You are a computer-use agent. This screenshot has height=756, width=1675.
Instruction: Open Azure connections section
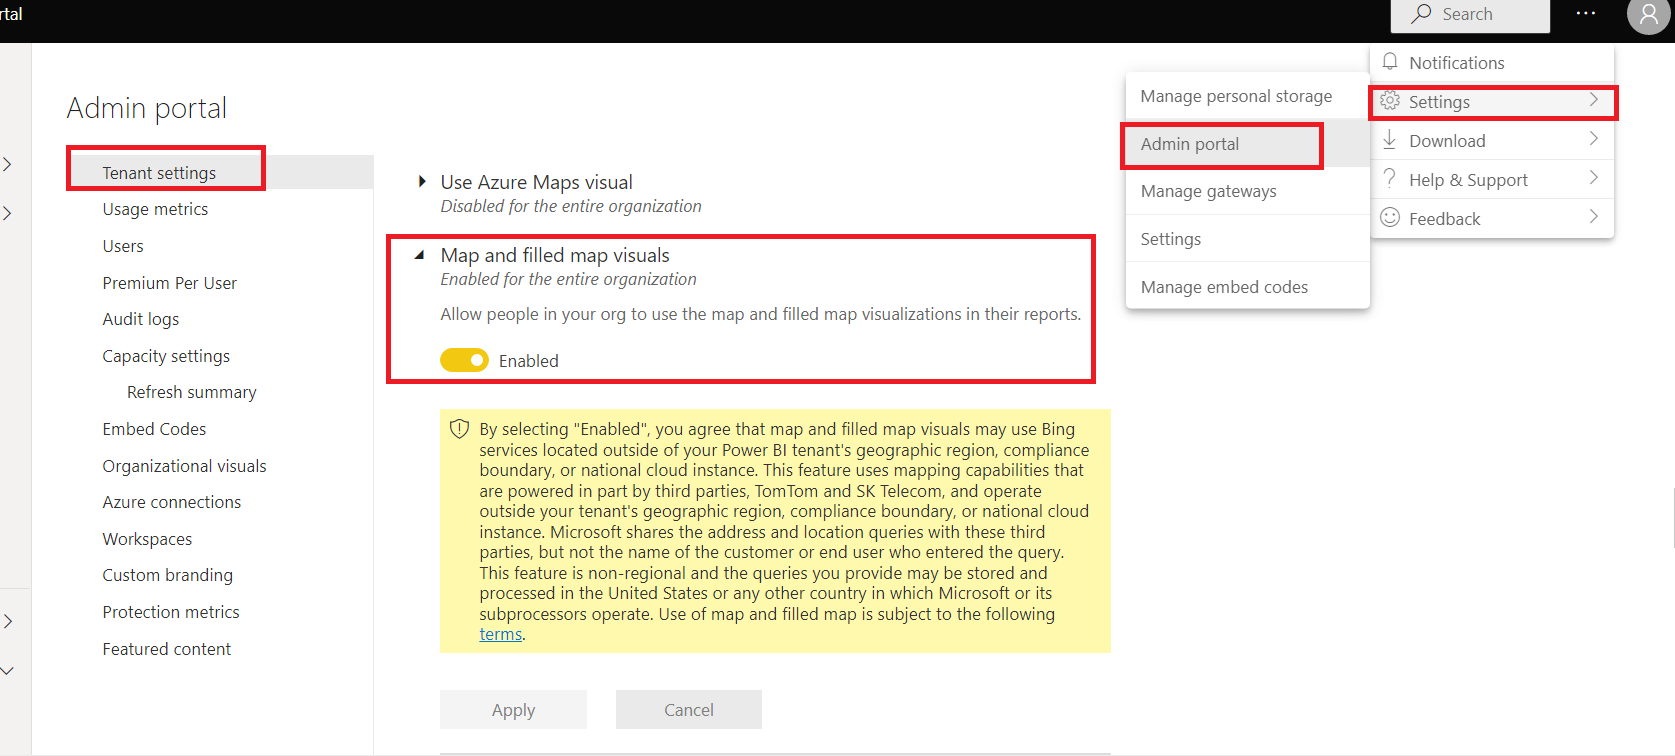(171, 502)
